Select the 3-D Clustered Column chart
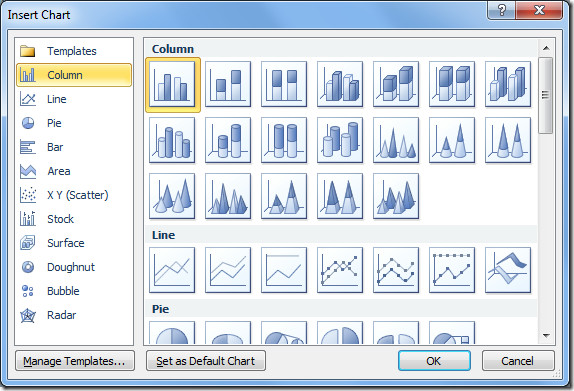The width and height of the screenshot is (574, 391). 340,85
